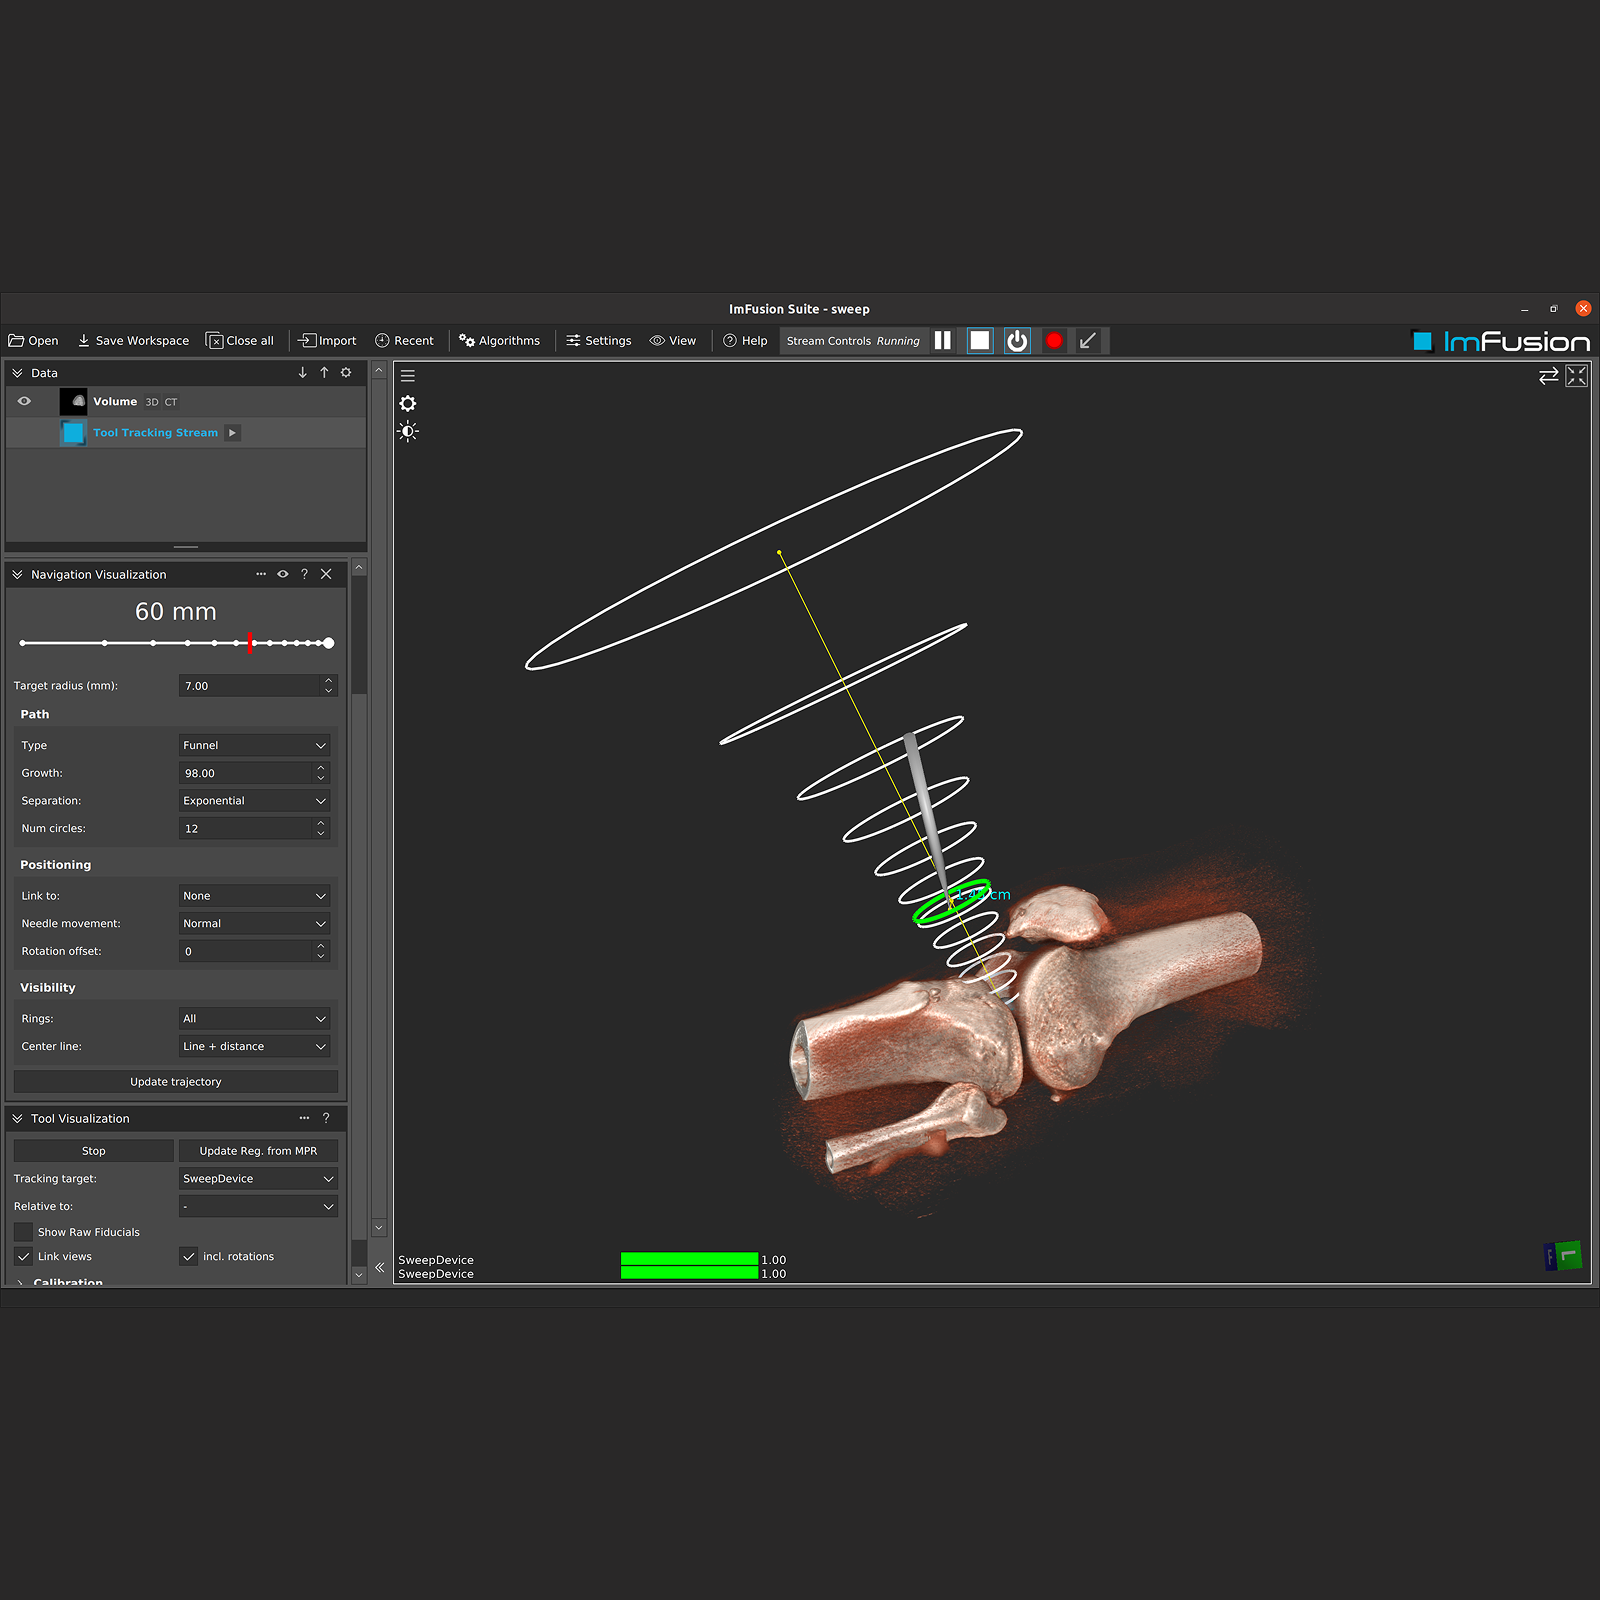Open the Algorithms menu

[499, 341]
